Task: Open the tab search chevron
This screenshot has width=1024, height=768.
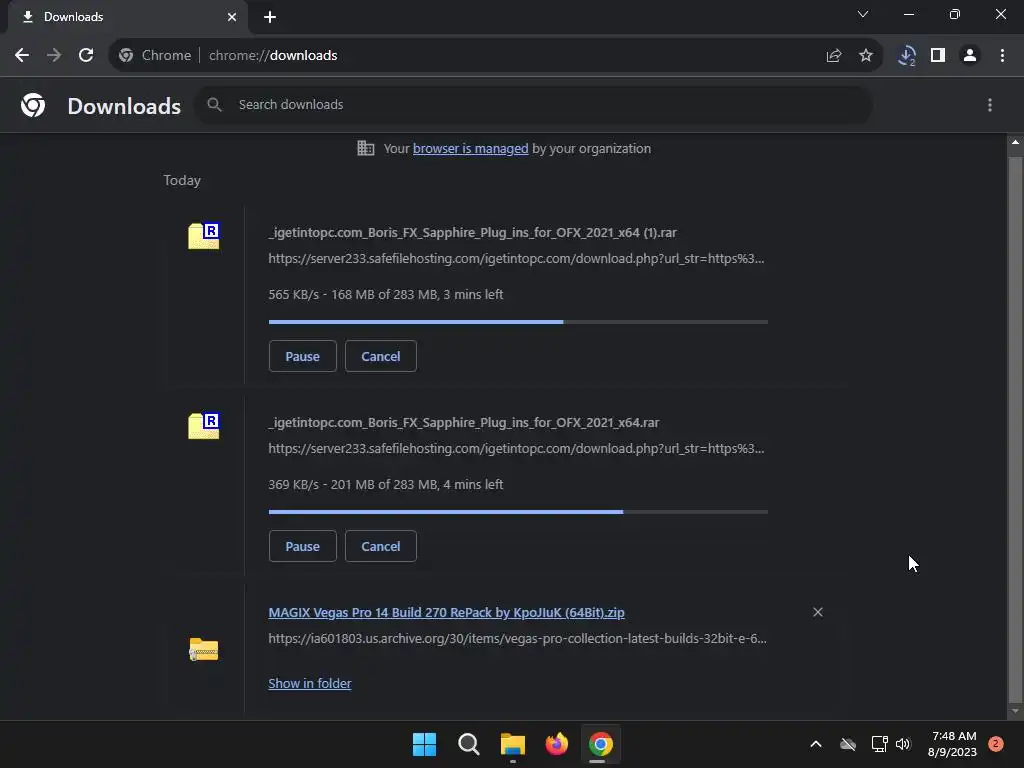Action: 863,14
